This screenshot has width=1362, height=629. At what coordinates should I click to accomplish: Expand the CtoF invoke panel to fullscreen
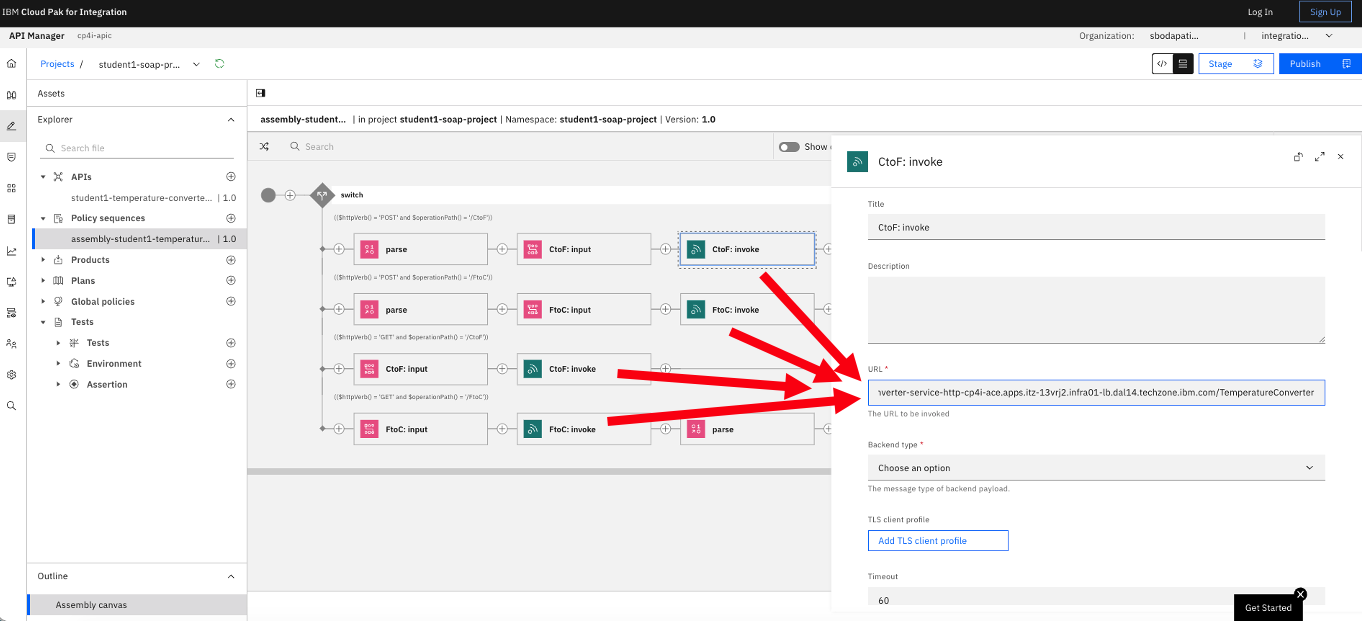point(1320,157)
